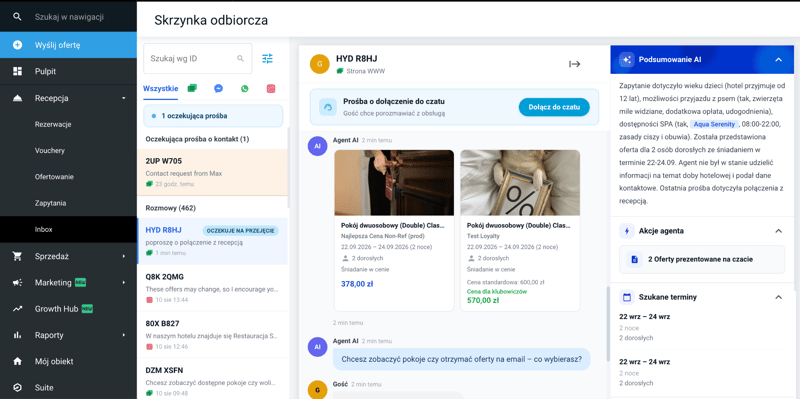Click the magnifier in Szukaj wg ID field
This screenshot has width=800, height=399.
point(240,59)
